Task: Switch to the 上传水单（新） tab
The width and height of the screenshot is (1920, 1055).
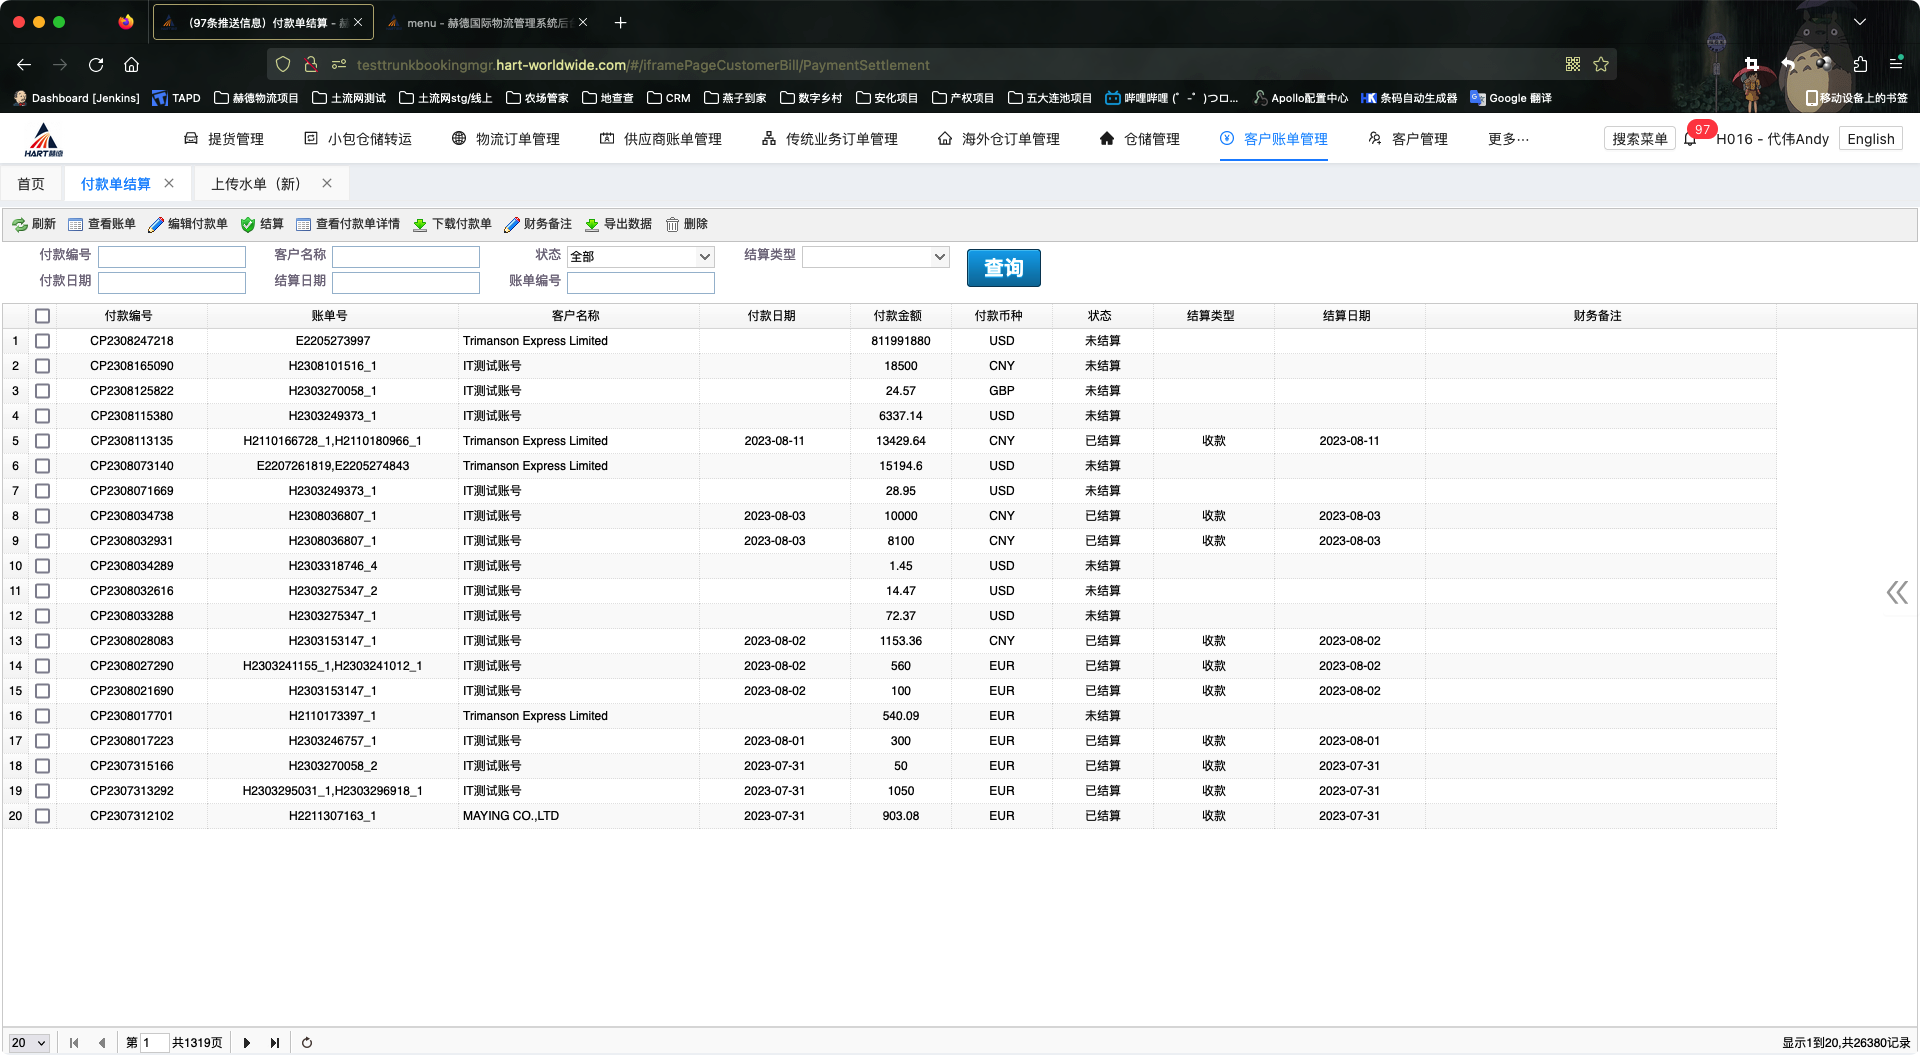Action: tap(256, 184)
